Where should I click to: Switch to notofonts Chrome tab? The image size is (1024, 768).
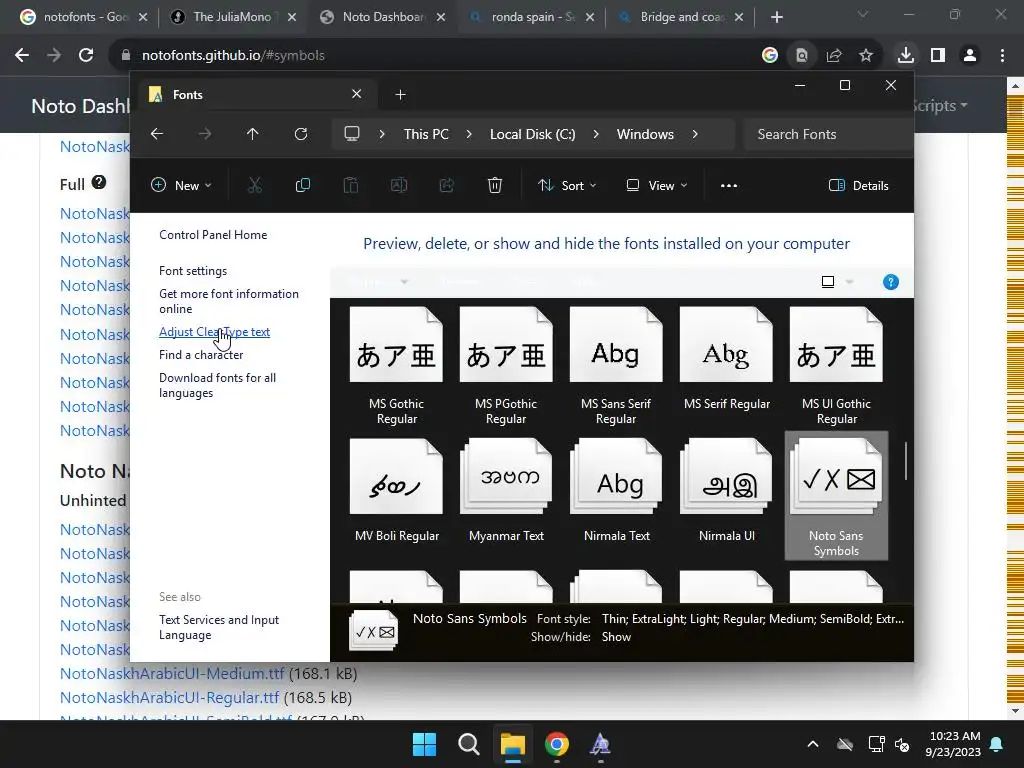pos(84,17)
